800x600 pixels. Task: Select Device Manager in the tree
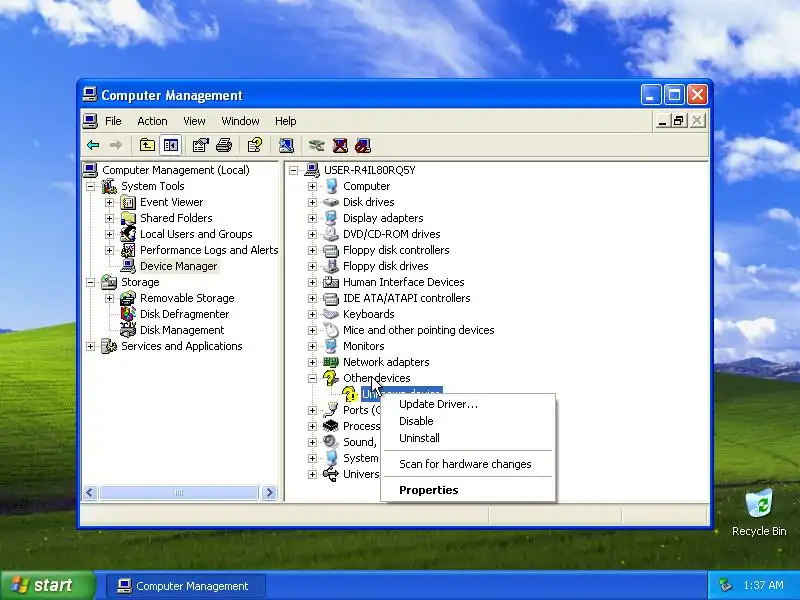coord(179,266)
